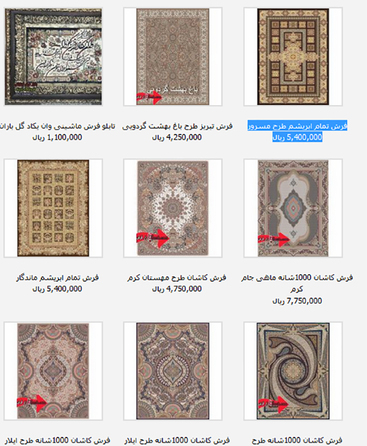Open link فرش تبریز طرح باغ بهشت گردویی
The height and width of the screenshot is (446, 367).
click(x=177, y=126)
